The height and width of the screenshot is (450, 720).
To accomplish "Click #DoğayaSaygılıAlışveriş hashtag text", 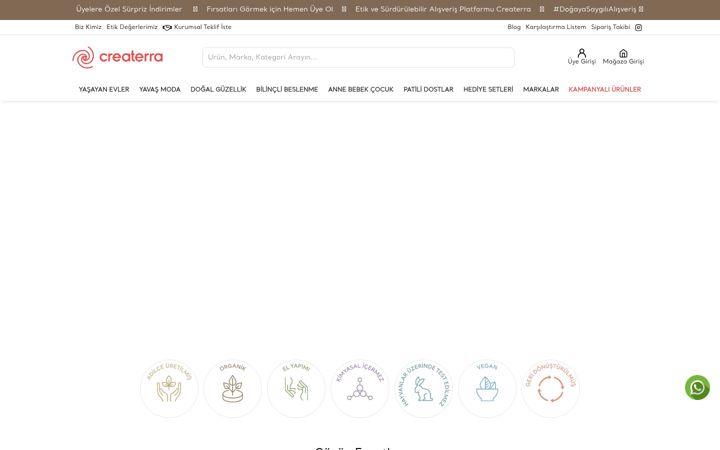I will pyautogui.click(x=595, y=9).
